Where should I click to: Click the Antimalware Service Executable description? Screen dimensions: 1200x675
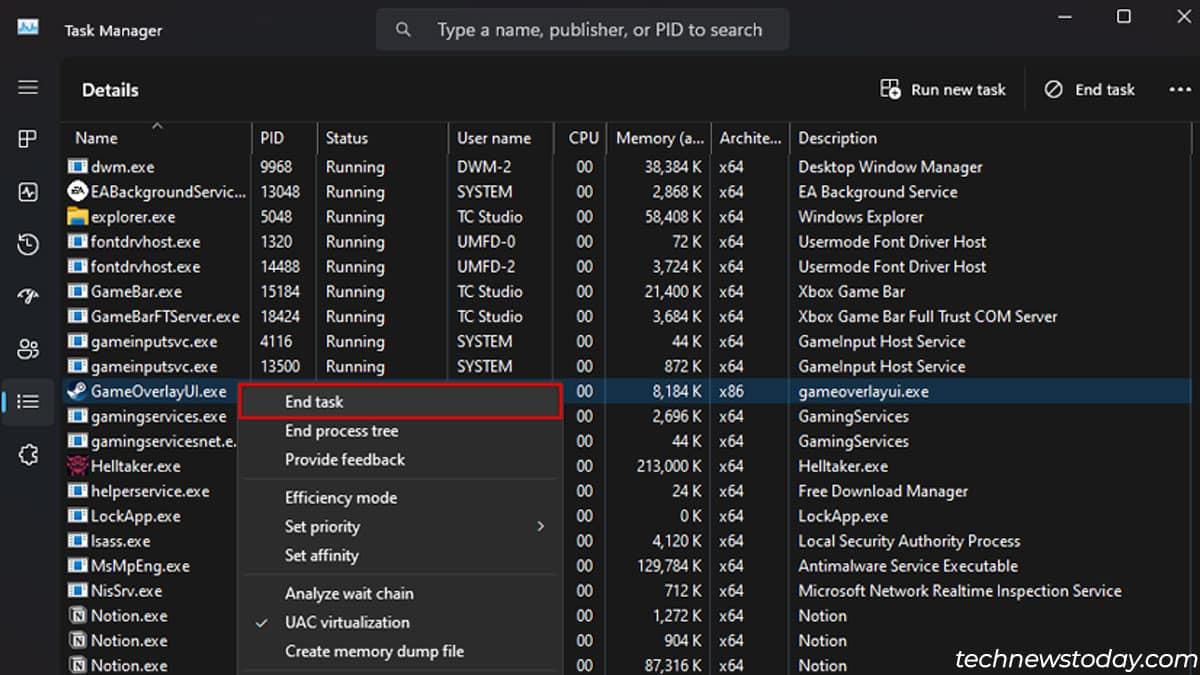click(908, 566)
